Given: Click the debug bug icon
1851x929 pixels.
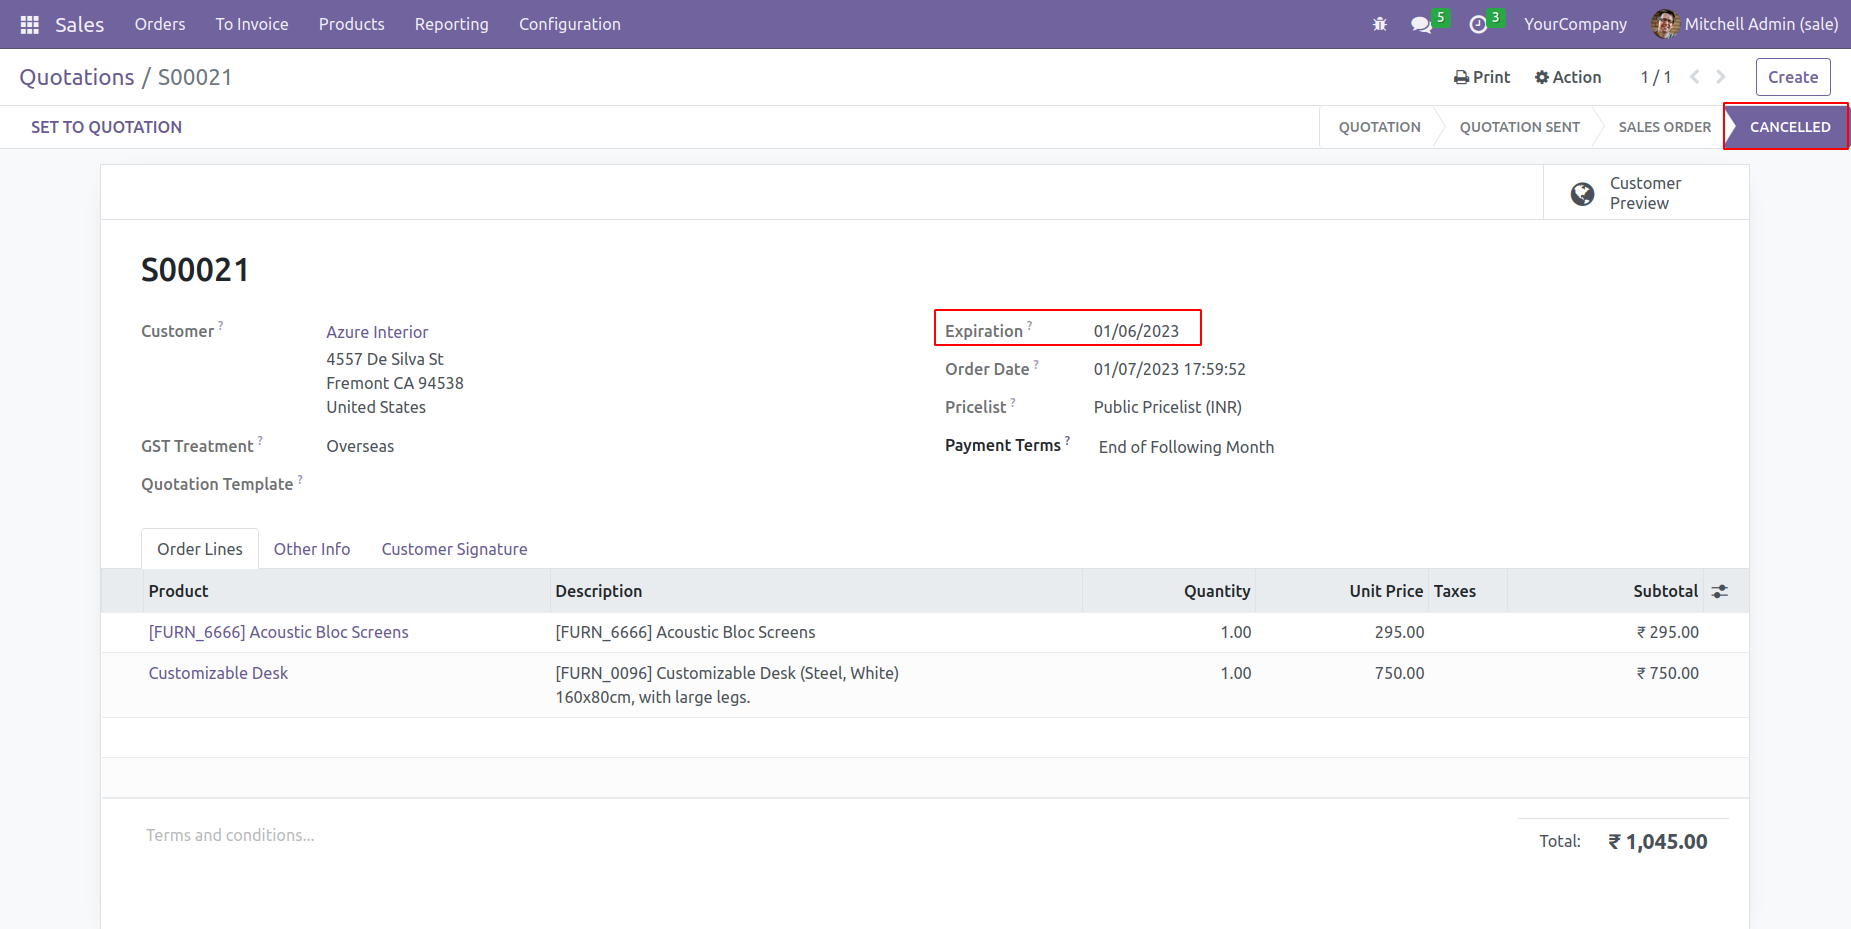Looking at the screenshot, I should [x=1380, y=24].
